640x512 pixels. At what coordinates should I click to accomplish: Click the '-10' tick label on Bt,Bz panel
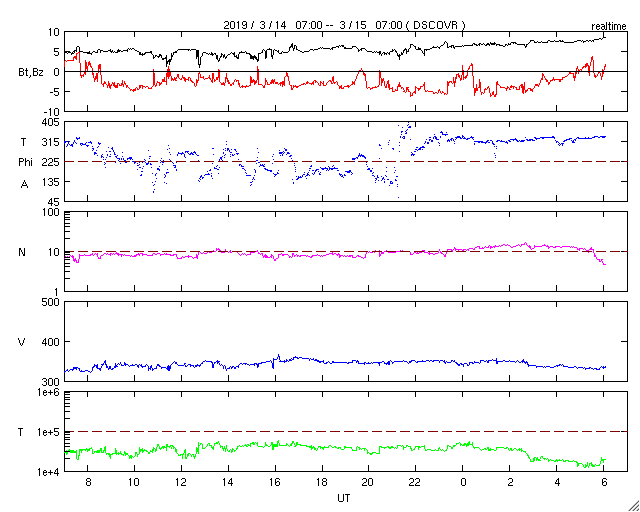[52, 112]
